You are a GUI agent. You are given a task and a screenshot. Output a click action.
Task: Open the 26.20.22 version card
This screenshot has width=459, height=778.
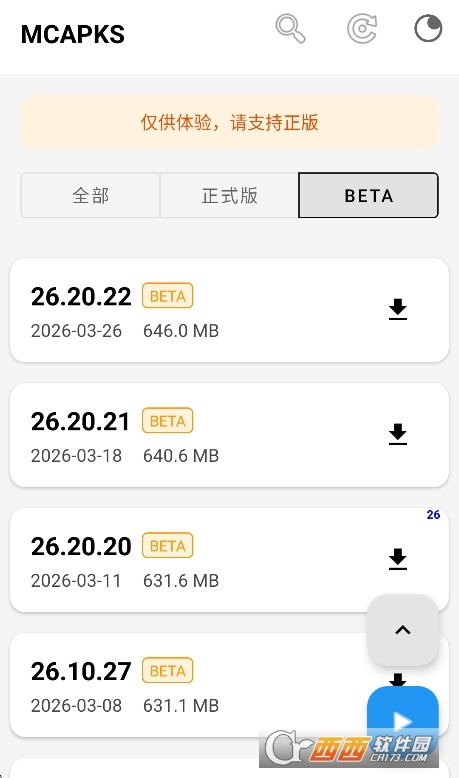coord(229,310)
